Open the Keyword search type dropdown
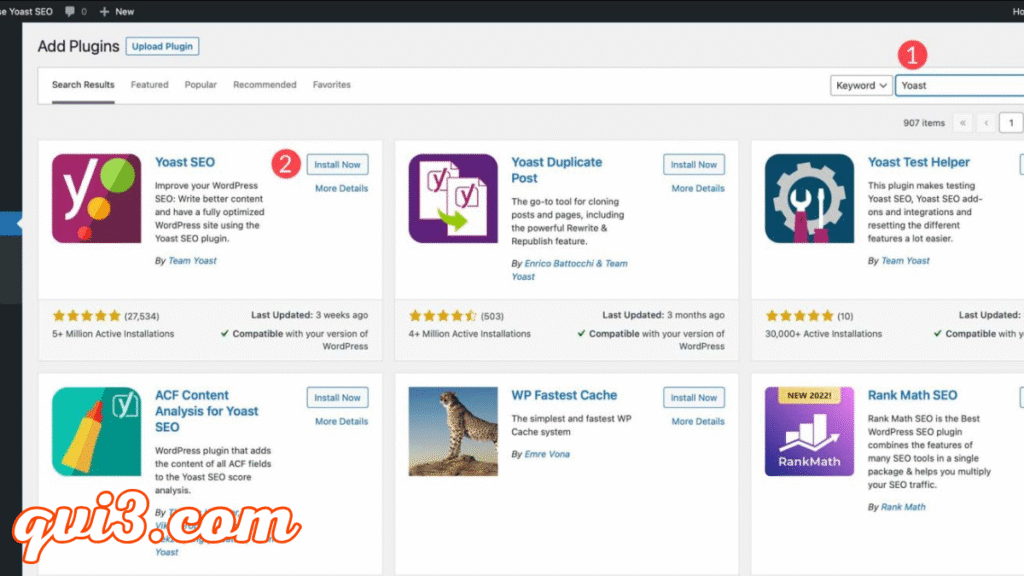The width and height of the screenshot is (1024, 576). (x=861, y=86)
